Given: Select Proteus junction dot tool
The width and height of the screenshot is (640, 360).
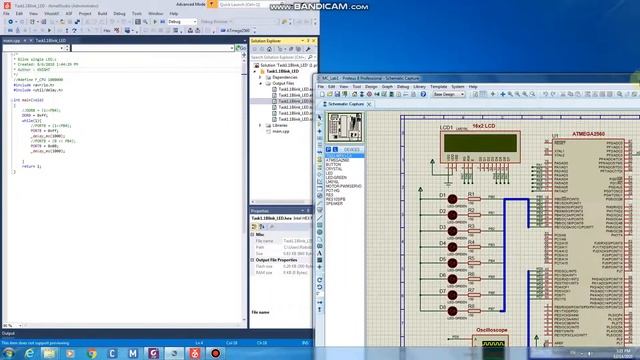Looking at the screenshot, I should 320,131.
